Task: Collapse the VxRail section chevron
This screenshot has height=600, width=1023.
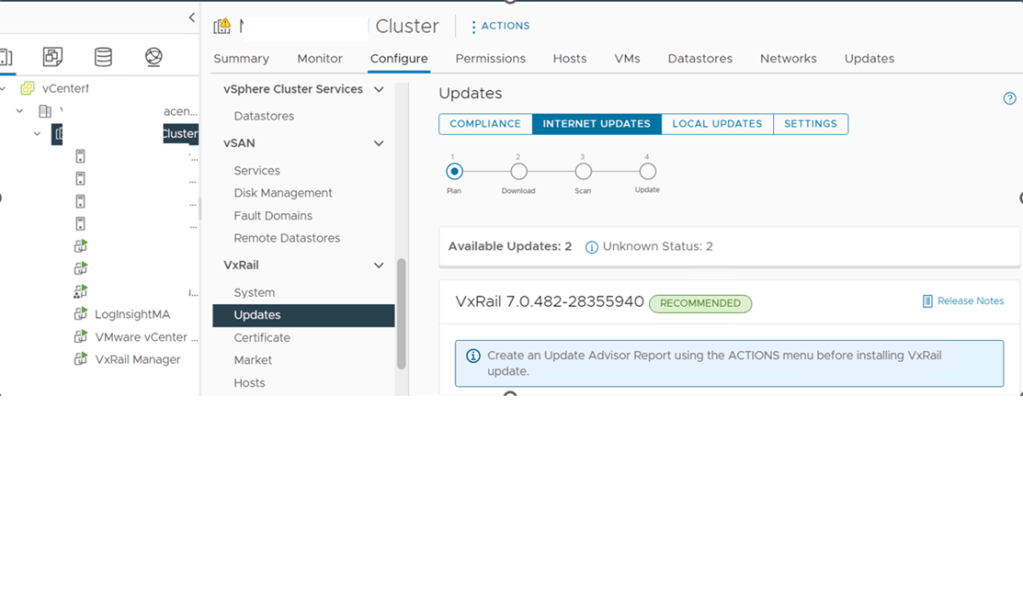Action: [x=379, y=266]
